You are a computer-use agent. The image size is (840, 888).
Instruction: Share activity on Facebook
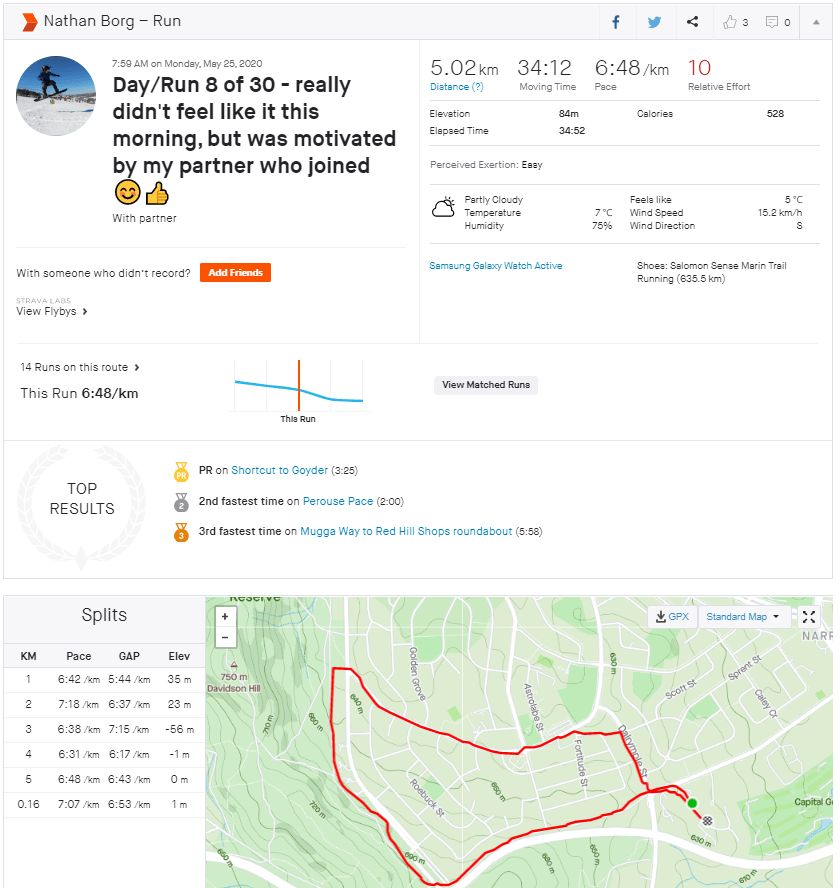point(616,22)
